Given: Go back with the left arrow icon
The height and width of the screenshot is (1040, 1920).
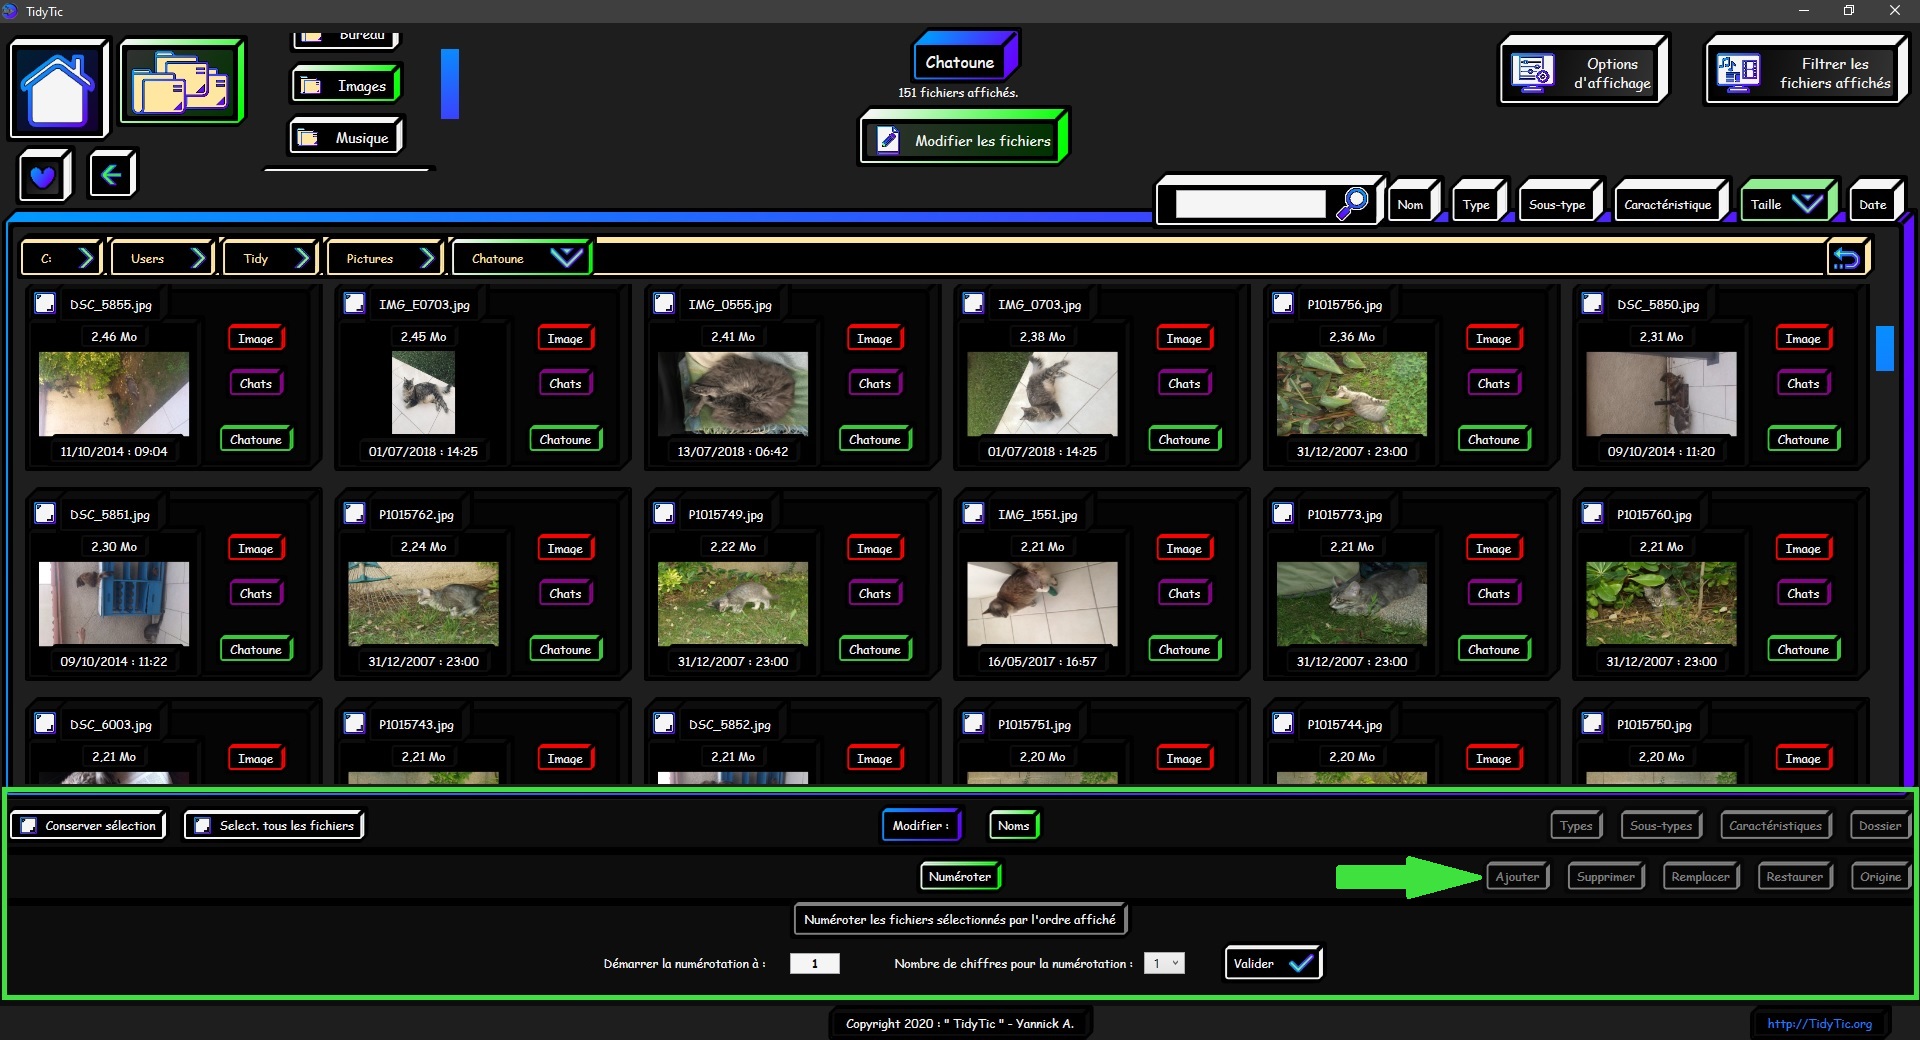Looking at the screenshot, I should [111, 175].
